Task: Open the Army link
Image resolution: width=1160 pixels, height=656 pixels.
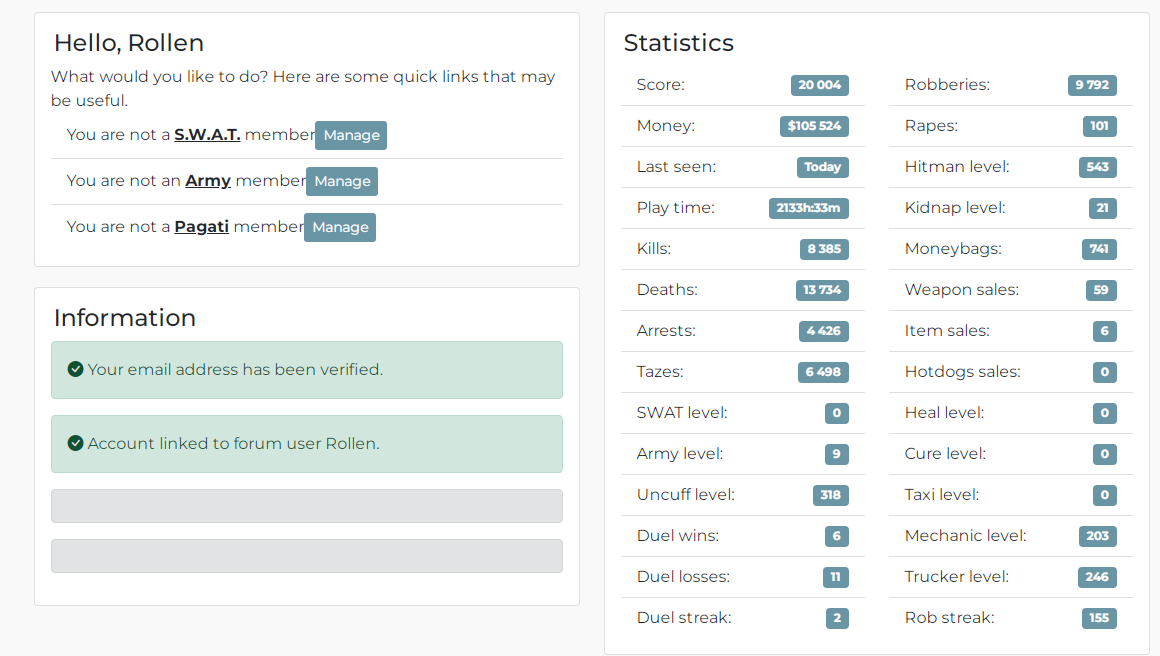Action: (x=208, y=180)
